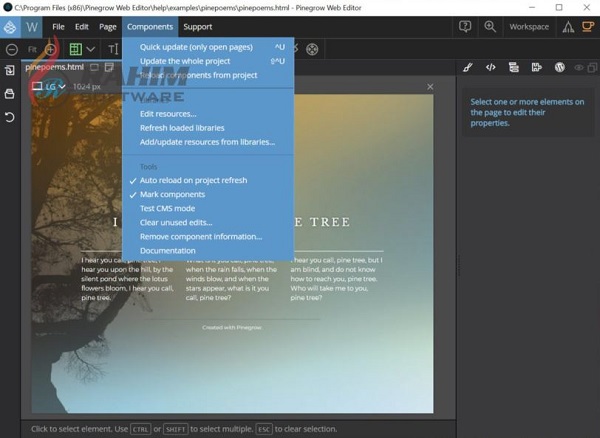The height and width of the screenshot is (438, 600).
Task: Open the Page menu
Action: (108, 27)
